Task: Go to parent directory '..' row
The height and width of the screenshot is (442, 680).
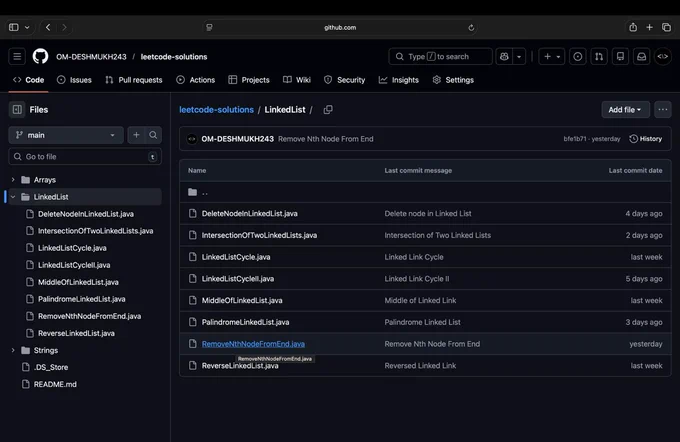Action: click(x=425, y=192)
